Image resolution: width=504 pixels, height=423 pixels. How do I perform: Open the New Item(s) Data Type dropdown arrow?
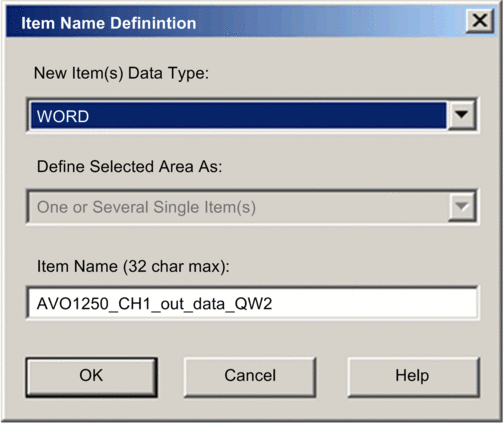click(x=462, y=115)
